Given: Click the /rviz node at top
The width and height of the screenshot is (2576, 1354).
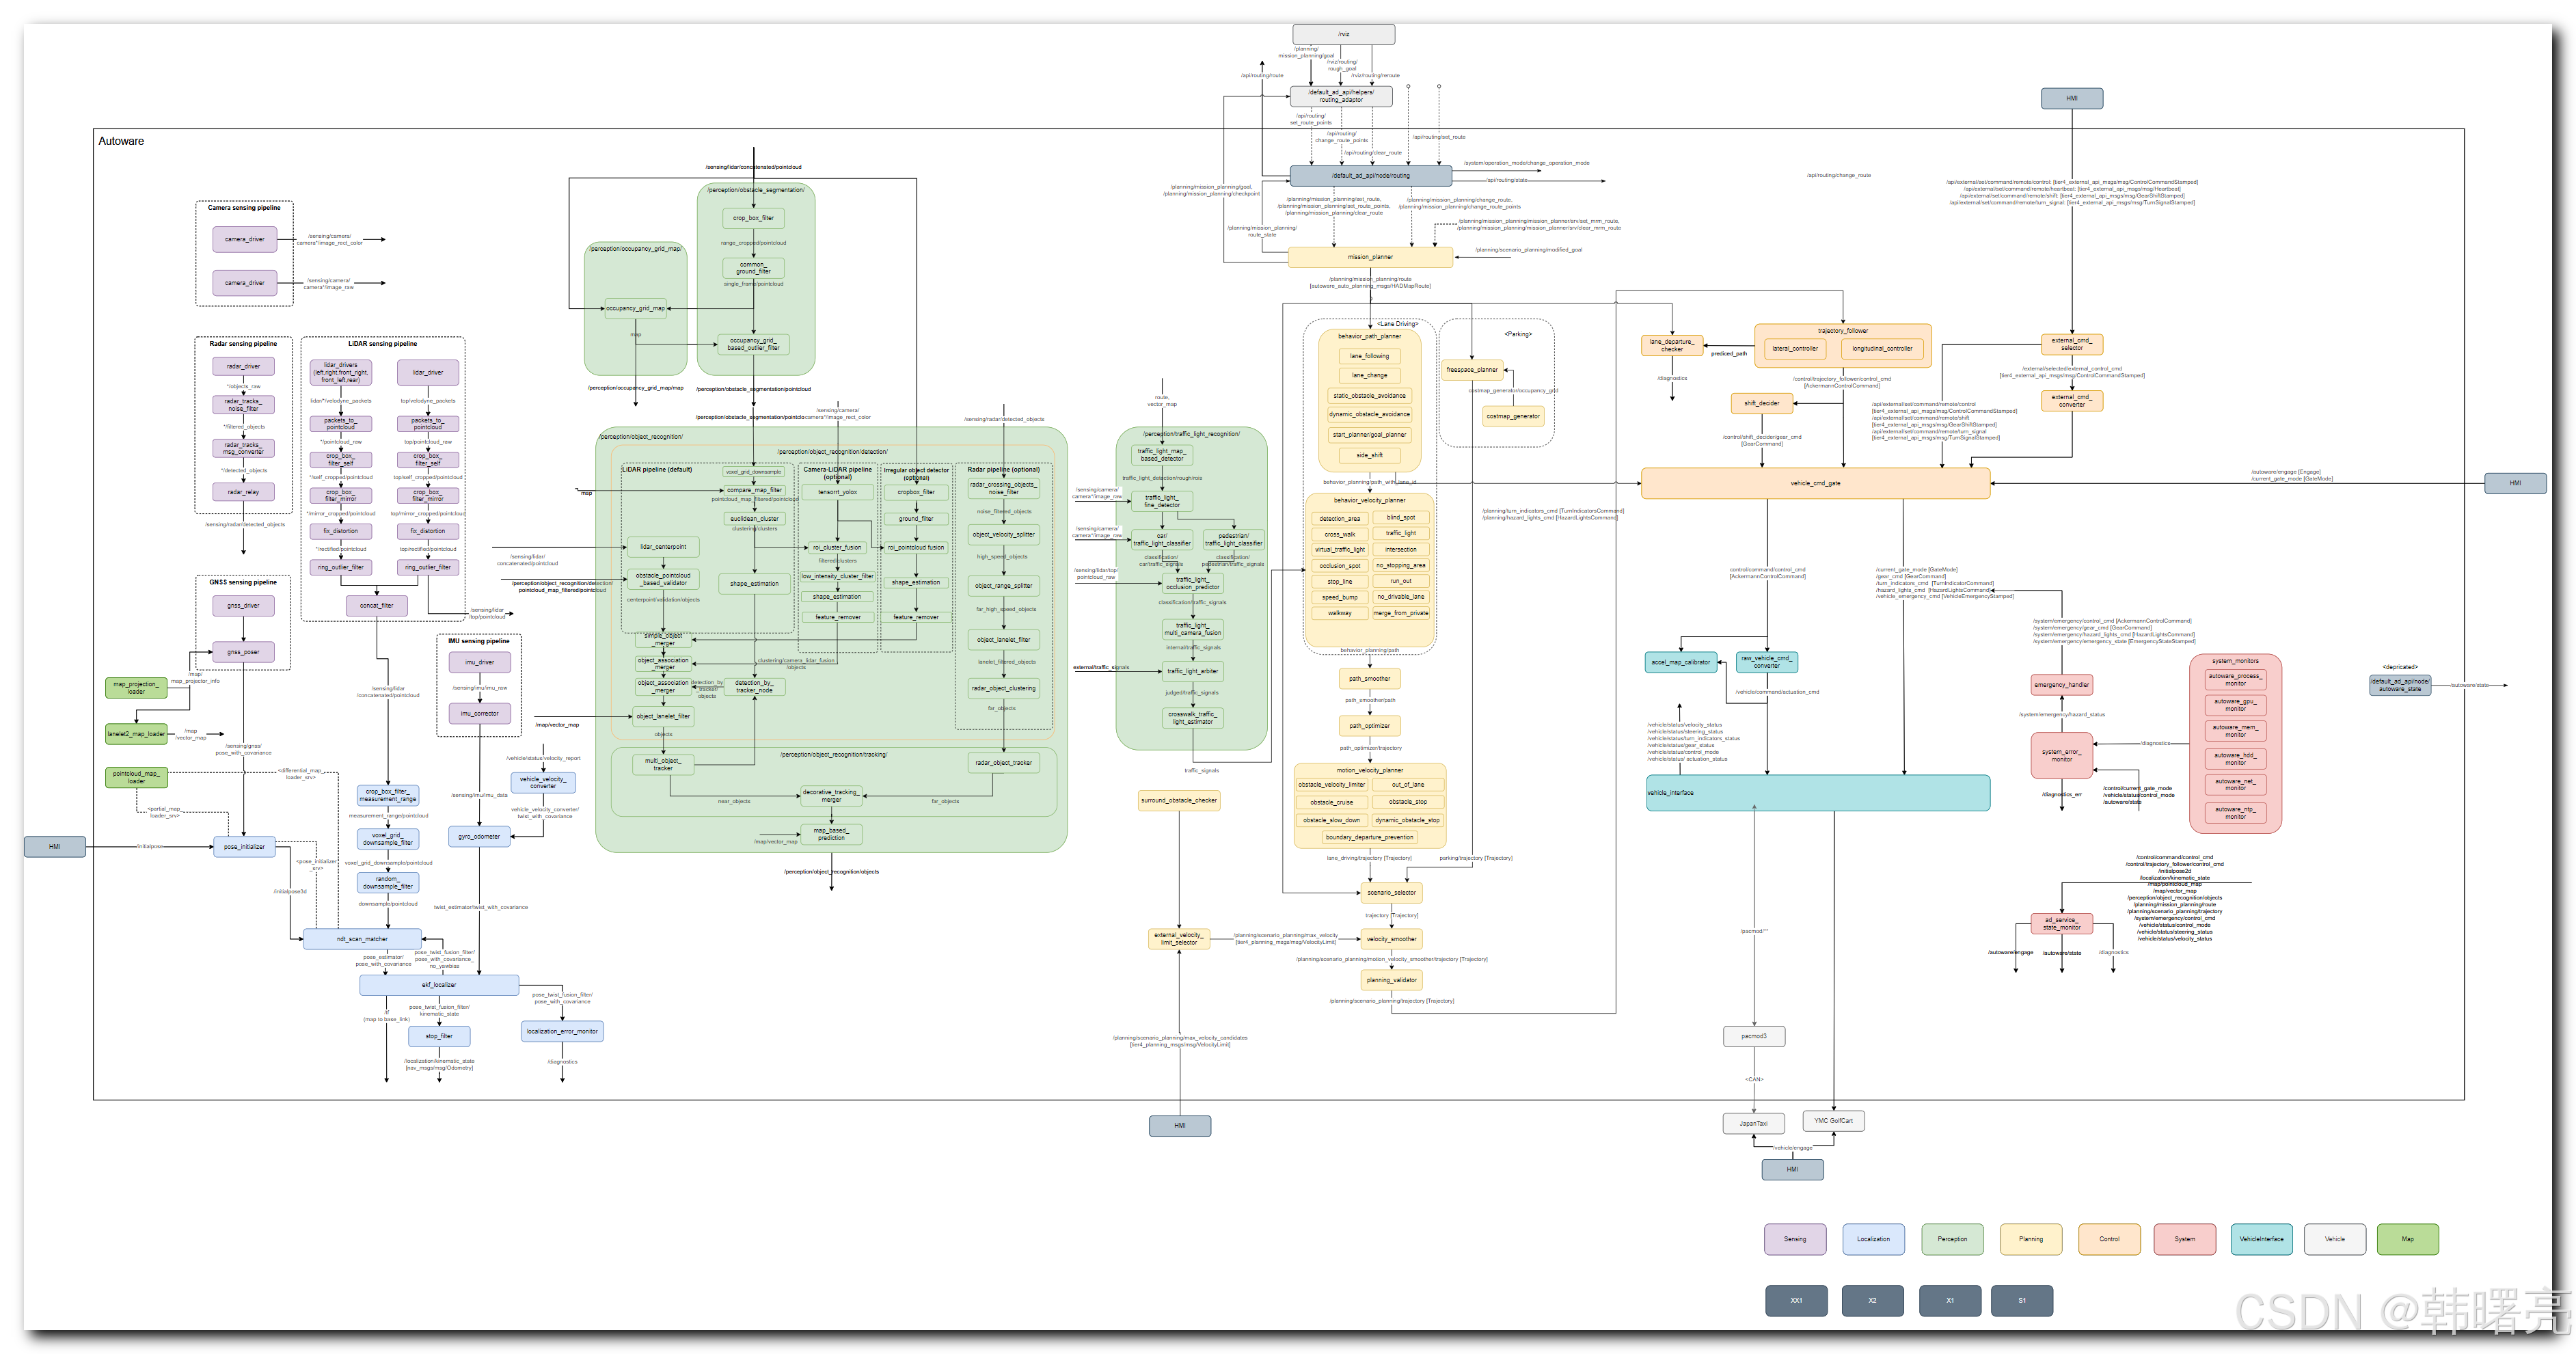Looking at the screenshot, I should click(x=1343, y=34).
